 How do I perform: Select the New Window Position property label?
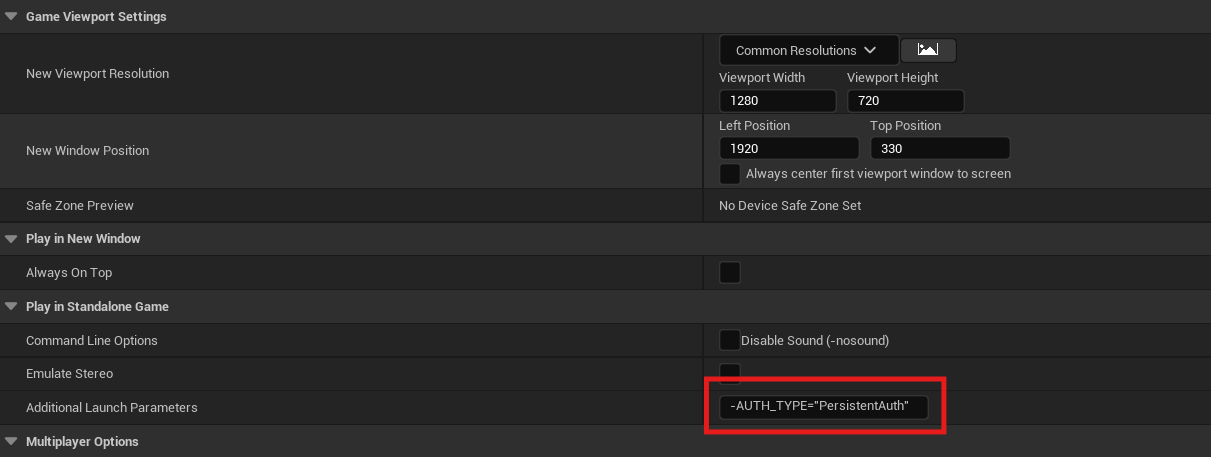tap(87, 151)
